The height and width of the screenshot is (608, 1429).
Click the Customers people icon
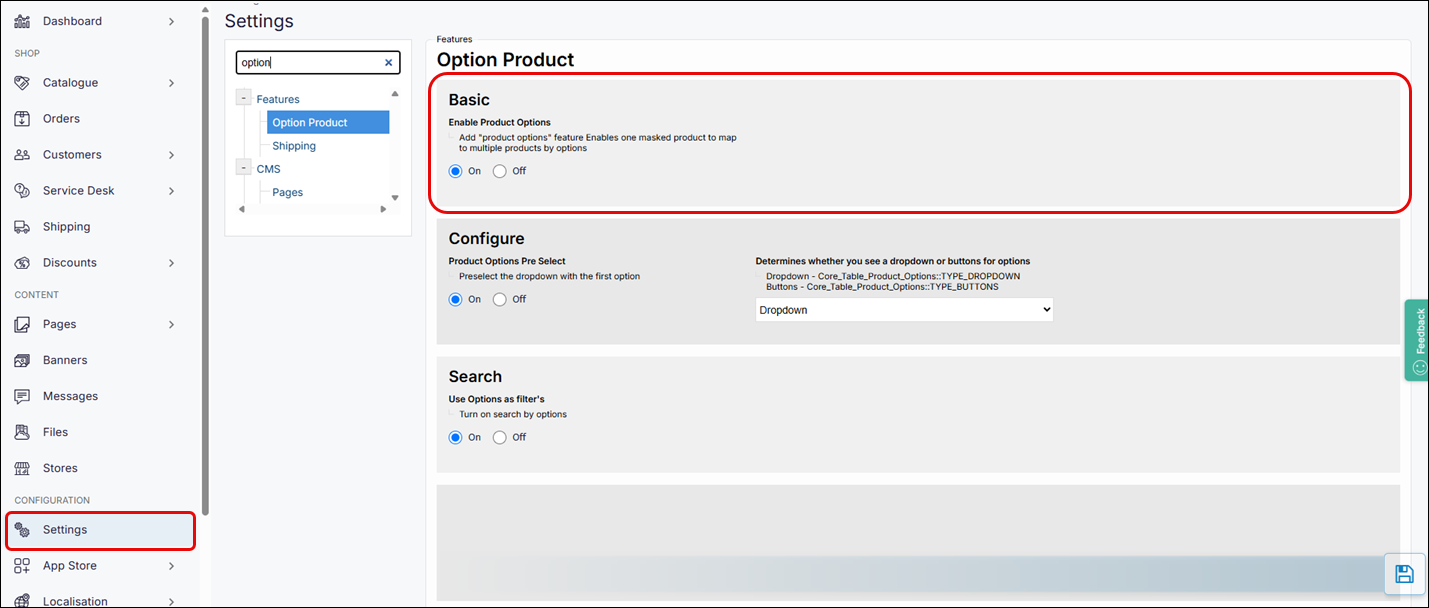tap(22, 155)
